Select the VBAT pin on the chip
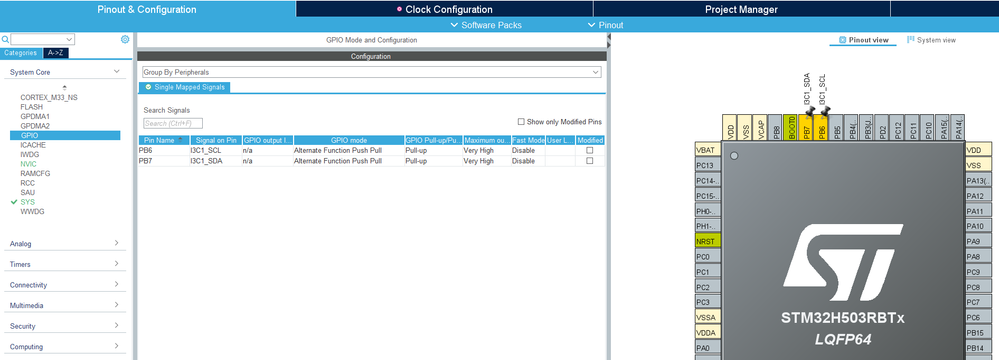999x360 pixels. (x=707, y=150)
